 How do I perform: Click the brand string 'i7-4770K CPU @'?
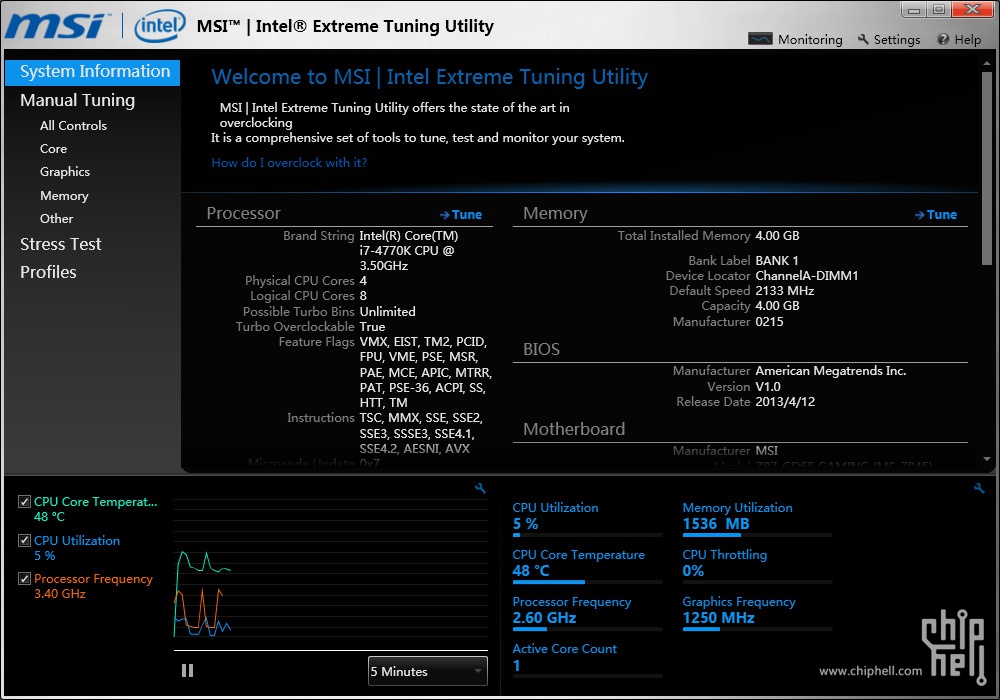407,251
